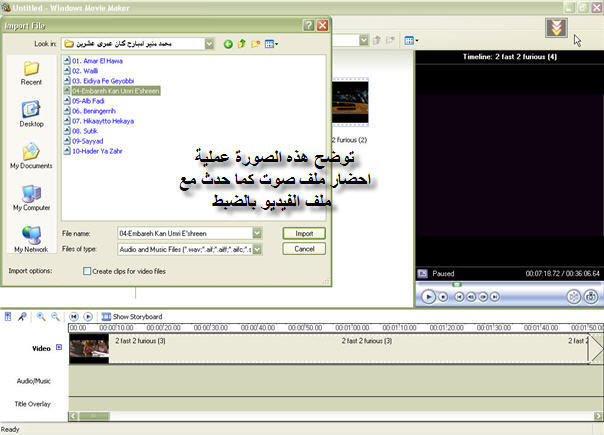
Task: Expand the Files of type dropdown
Action: 257,249
